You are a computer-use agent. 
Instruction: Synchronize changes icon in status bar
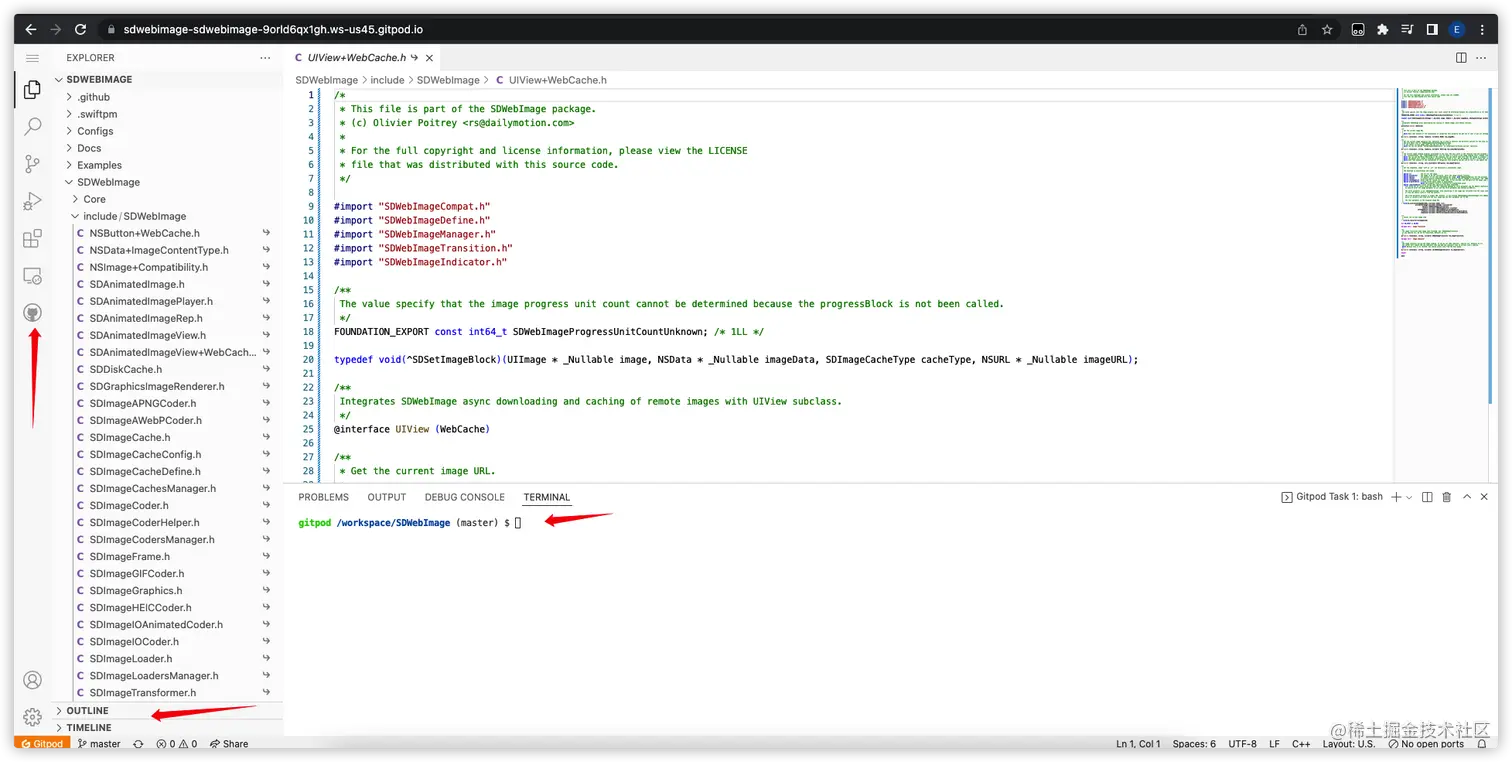138,744
